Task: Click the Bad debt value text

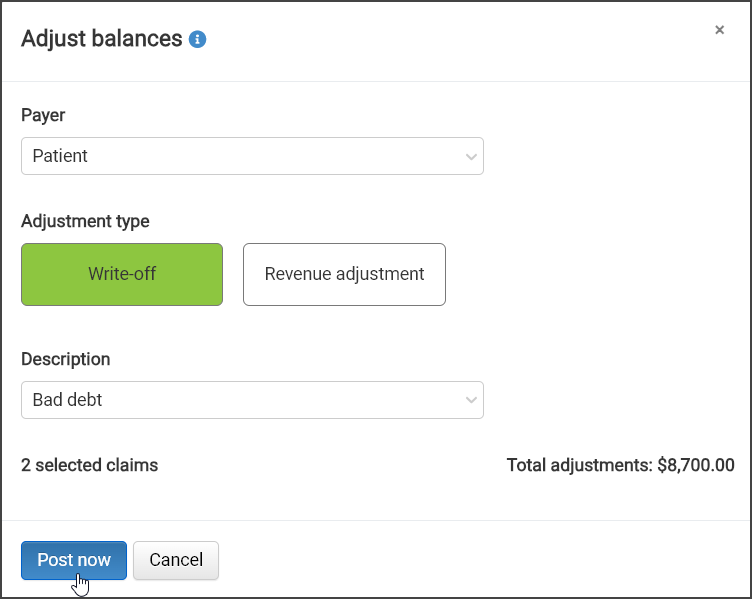Action: (67, 400)
